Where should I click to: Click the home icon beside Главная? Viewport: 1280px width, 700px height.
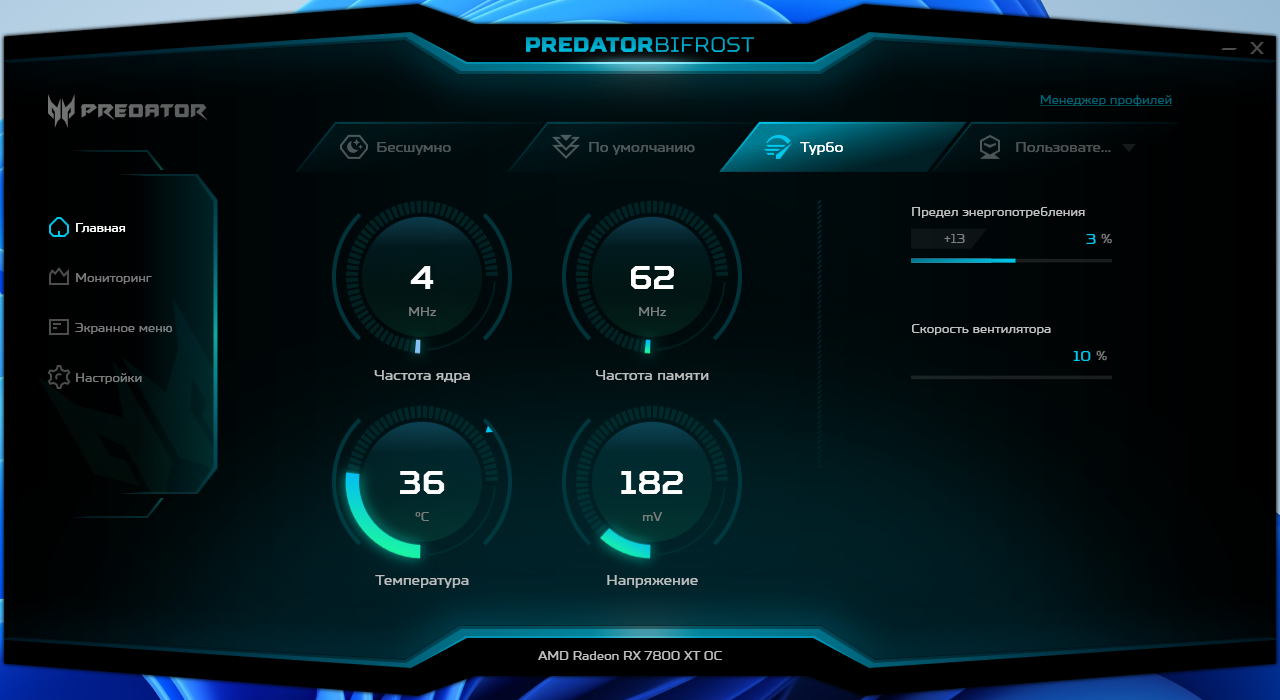(x=59, y=227)
